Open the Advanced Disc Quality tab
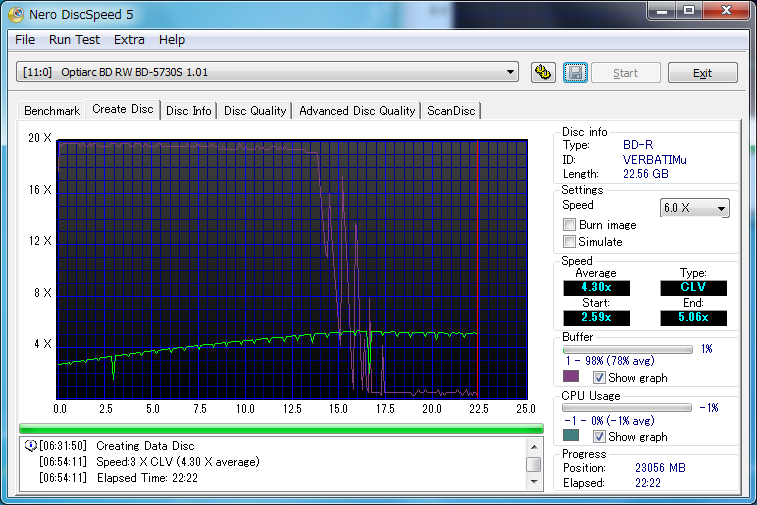Screen dimensions: 757x505 tap(357, 111)
